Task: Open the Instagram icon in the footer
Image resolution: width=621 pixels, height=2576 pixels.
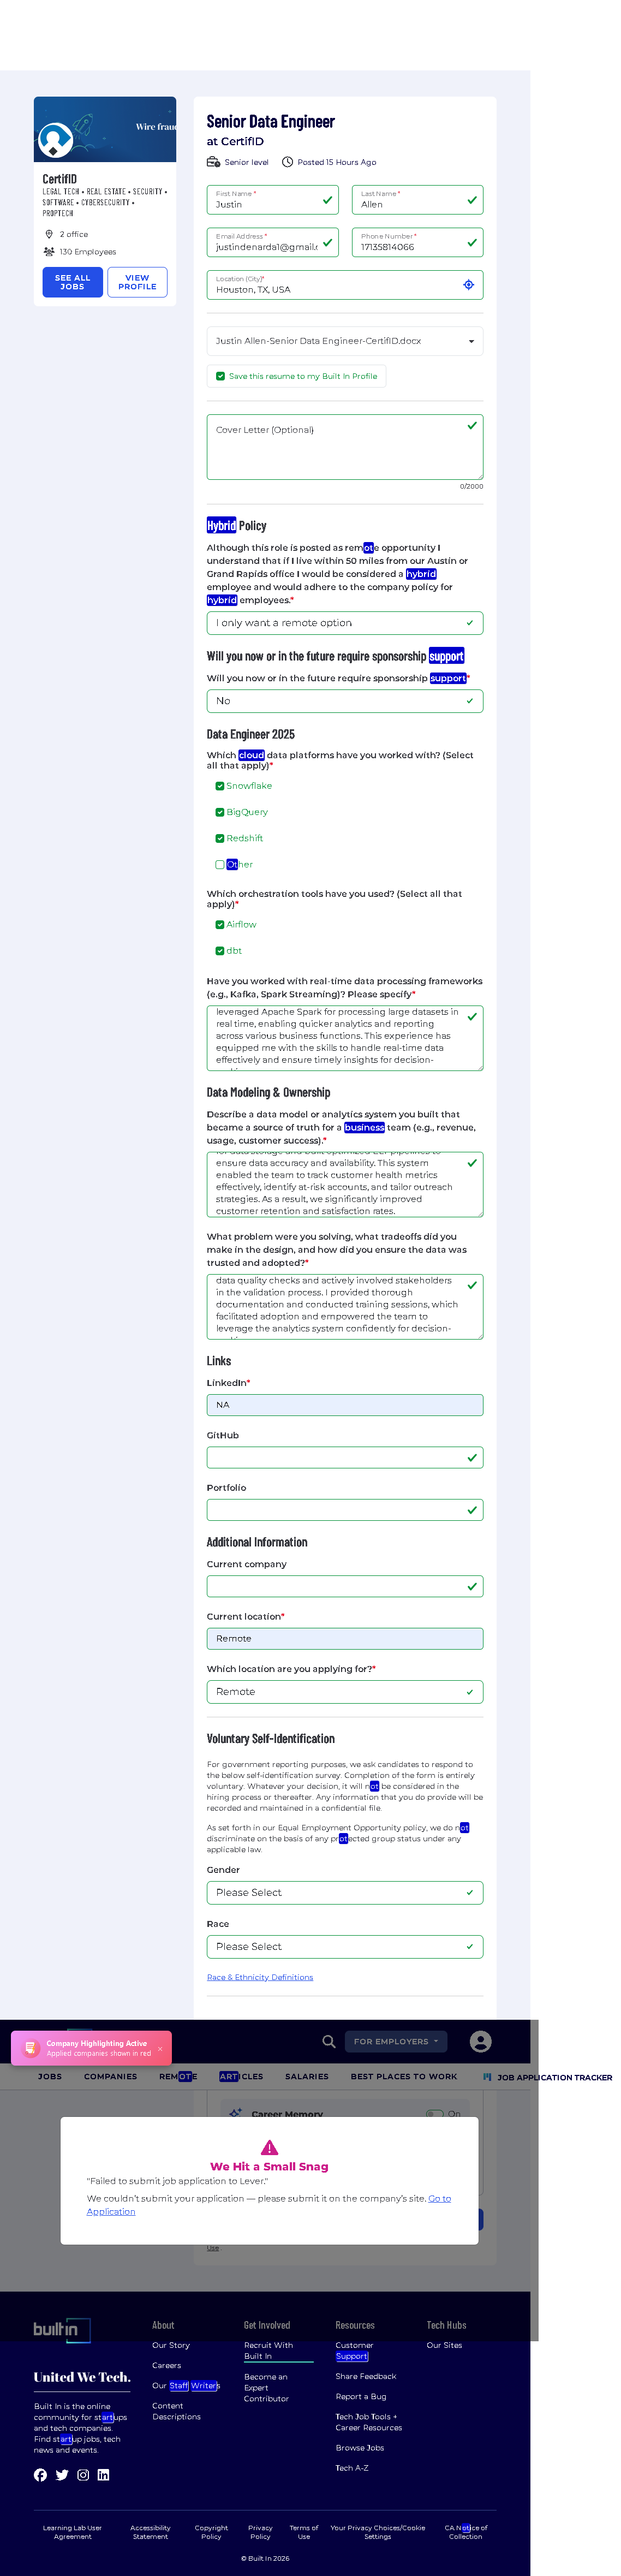Action: coord(83,2475)
